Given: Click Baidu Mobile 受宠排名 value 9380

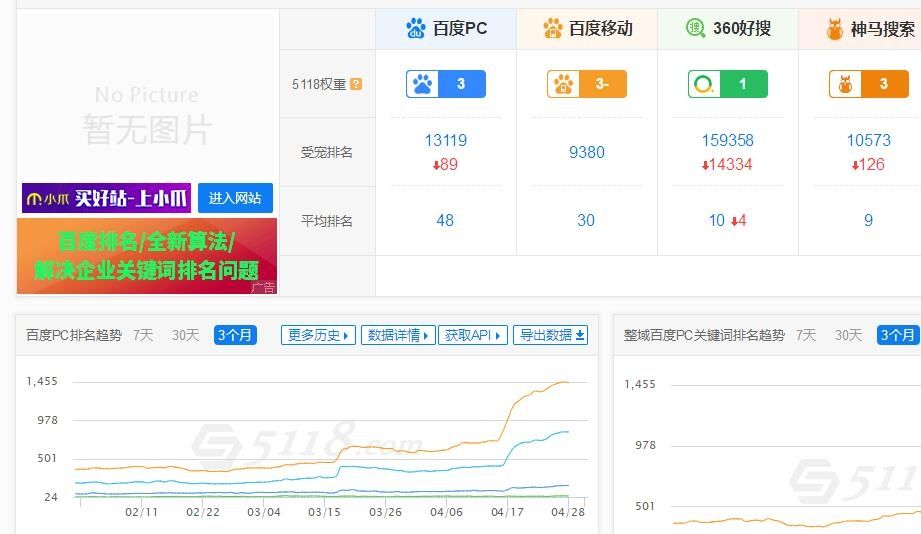Looking at the screenshot, I should (587, 152).
